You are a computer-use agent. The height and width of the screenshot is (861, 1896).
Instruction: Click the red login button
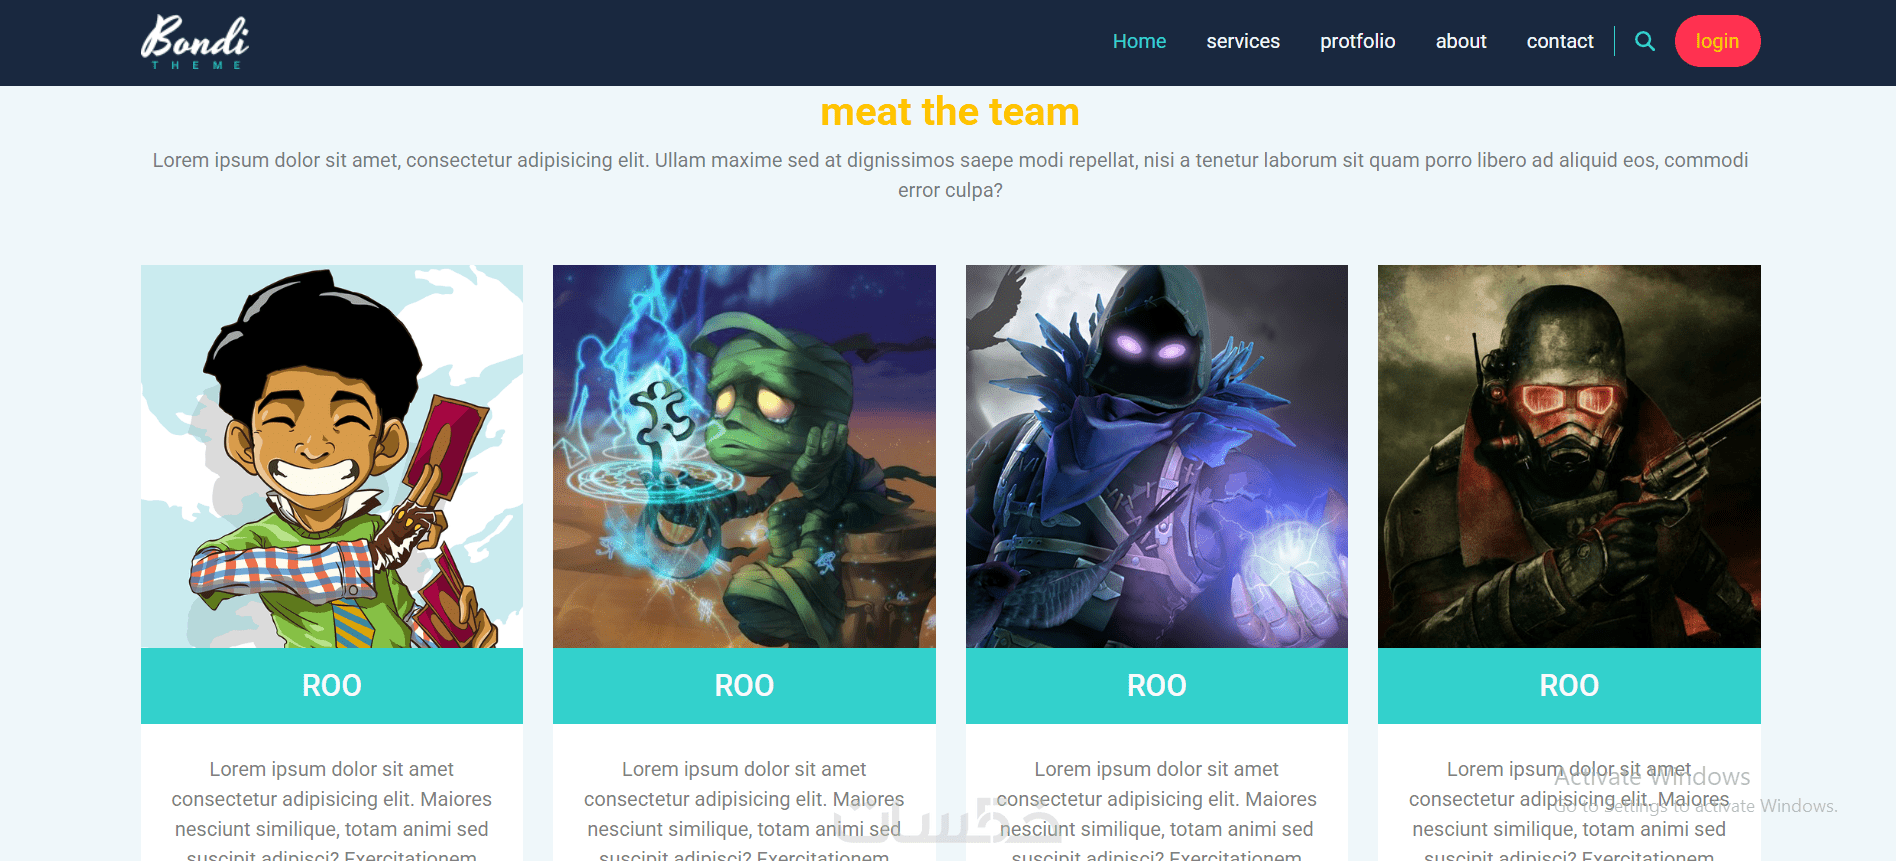(x=1717, y=41)
